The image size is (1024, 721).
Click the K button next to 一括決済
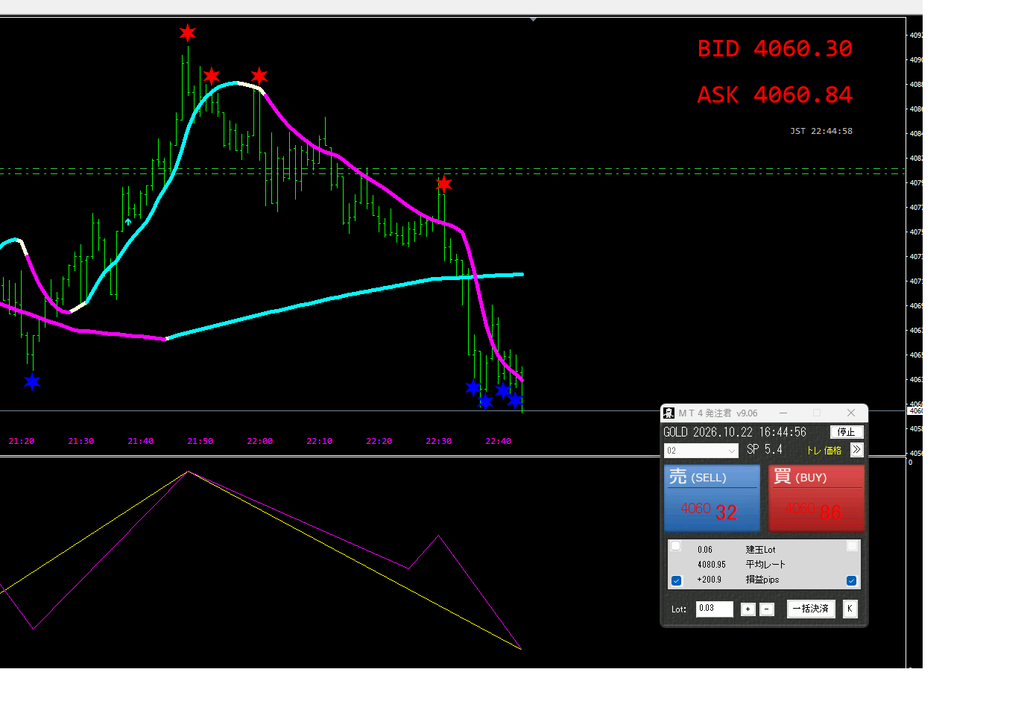point(850,609)
